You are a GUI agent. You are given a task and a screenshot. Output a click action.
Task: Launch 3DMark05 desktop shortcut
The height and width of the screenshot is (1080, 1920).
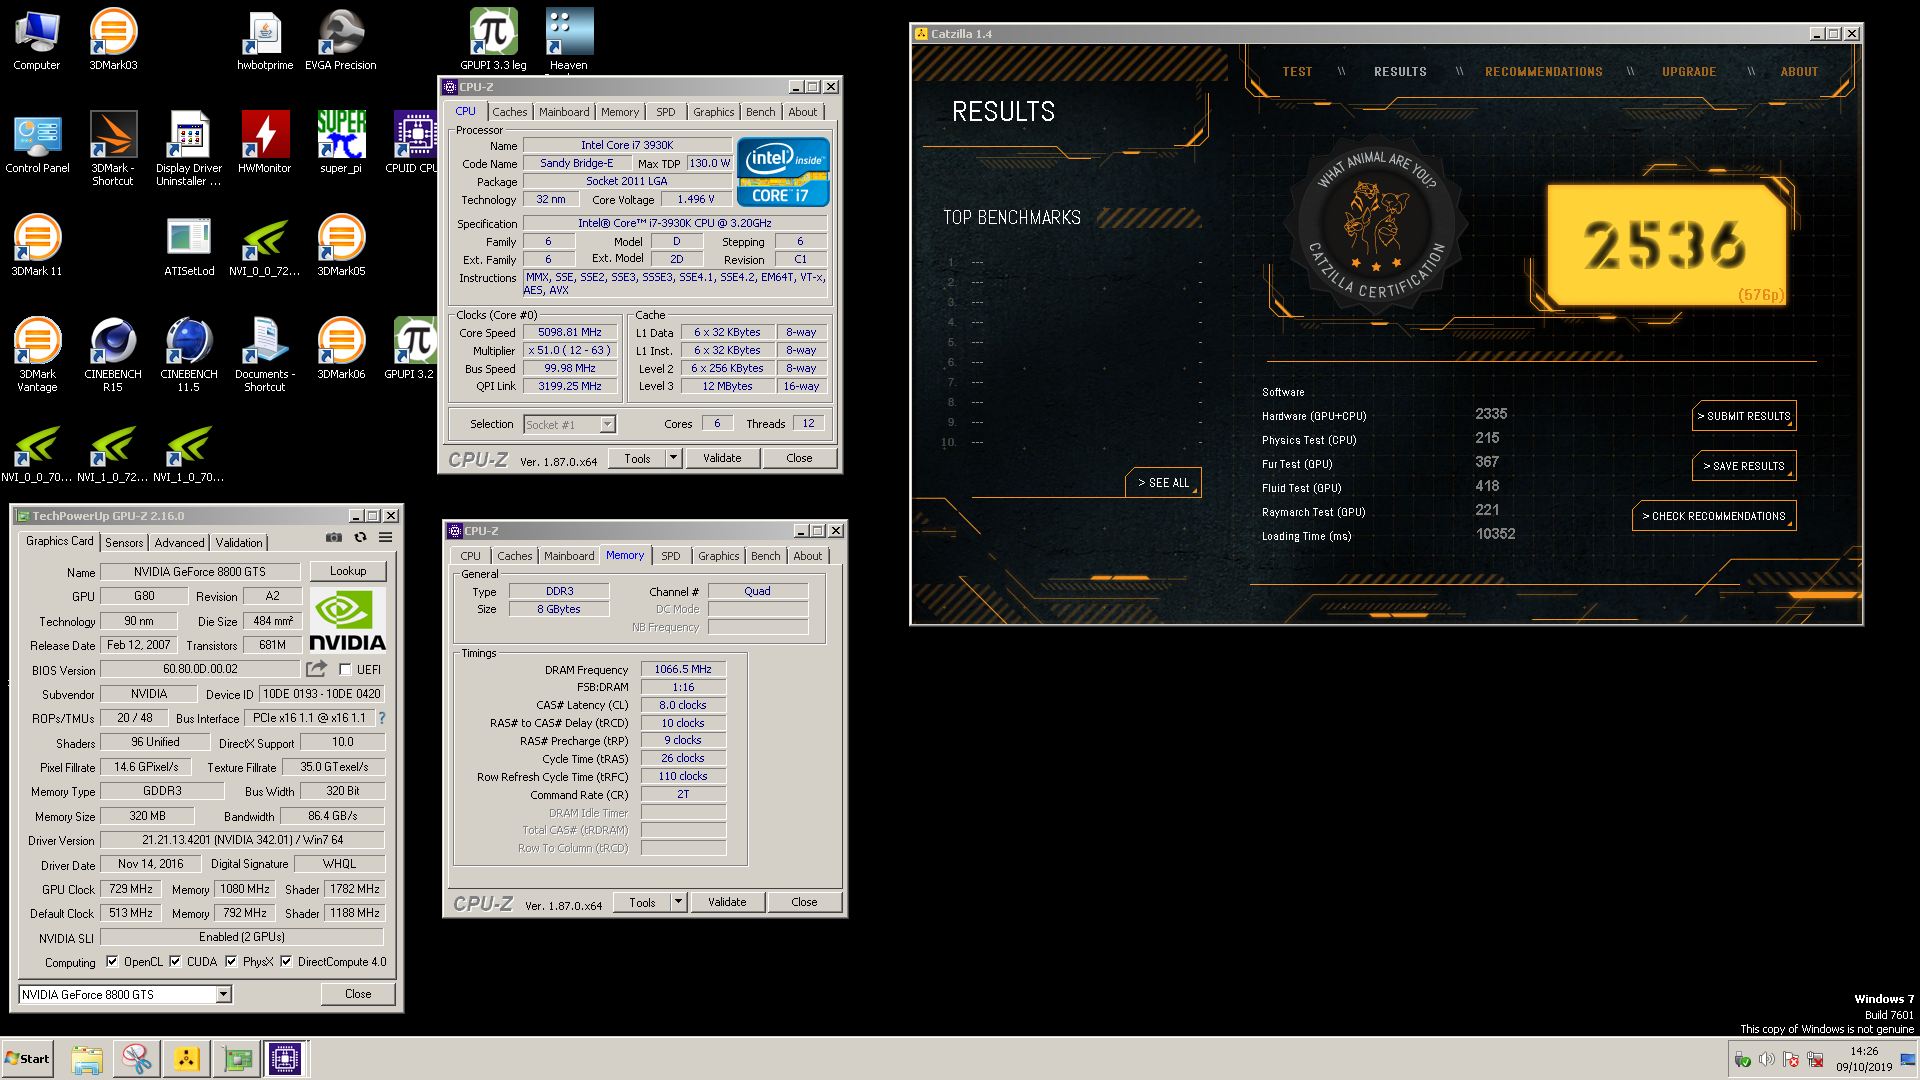(x=341, y=246)
